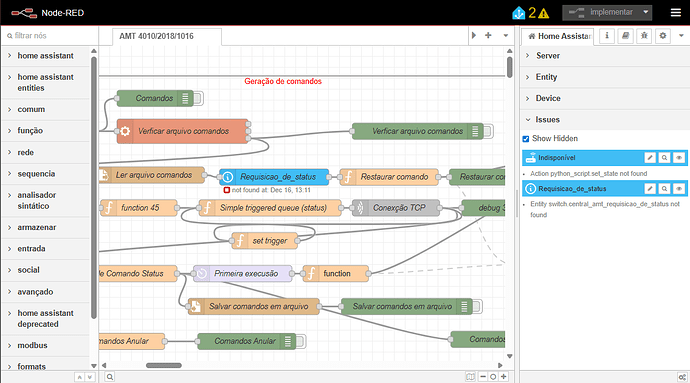Select the Requisicao_de_status node on canvas
Image resolution: width=690 pixels, height=383 pixels.
tap(274, 177)
